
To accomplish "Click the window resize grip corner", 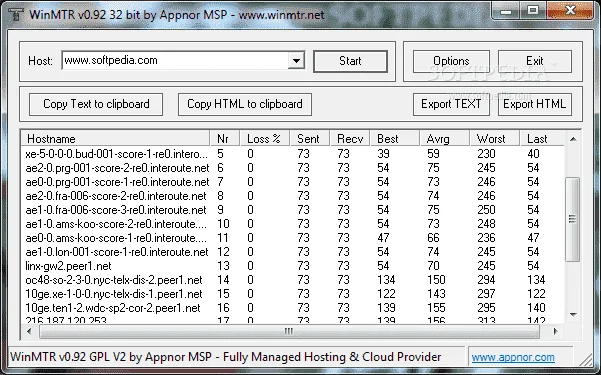I will pos(585,360).
